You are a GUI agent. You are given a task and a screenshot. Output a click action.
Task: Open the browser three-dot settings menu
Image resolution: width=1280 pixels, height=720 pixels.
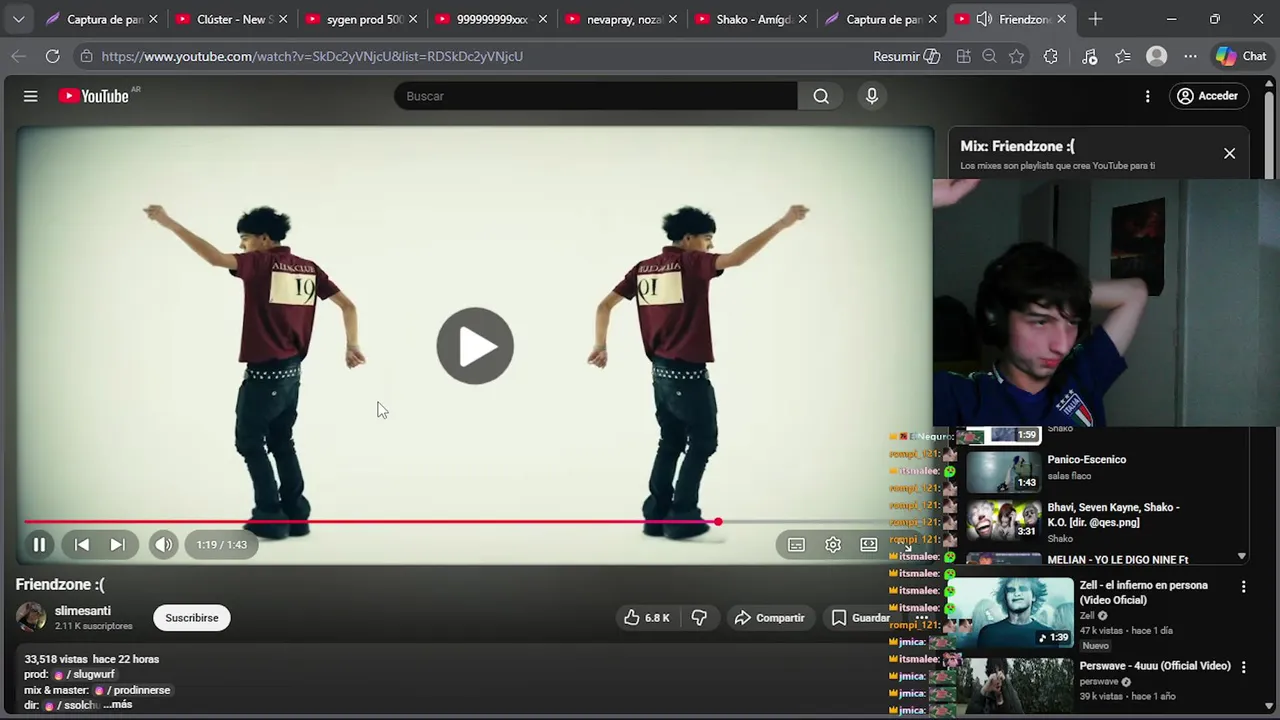(x=1190, y=56)
